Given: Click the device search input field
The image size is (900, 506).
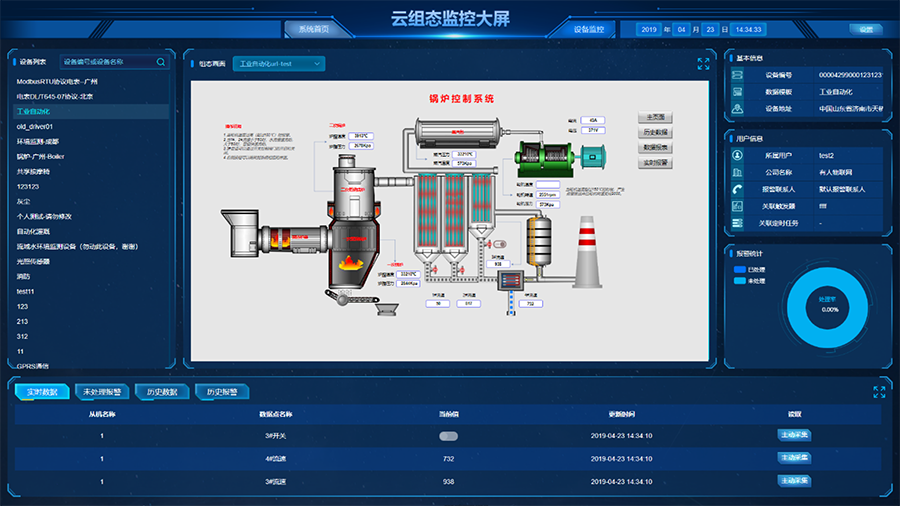Looking at the screenshot, I should (x=106, y=62).
